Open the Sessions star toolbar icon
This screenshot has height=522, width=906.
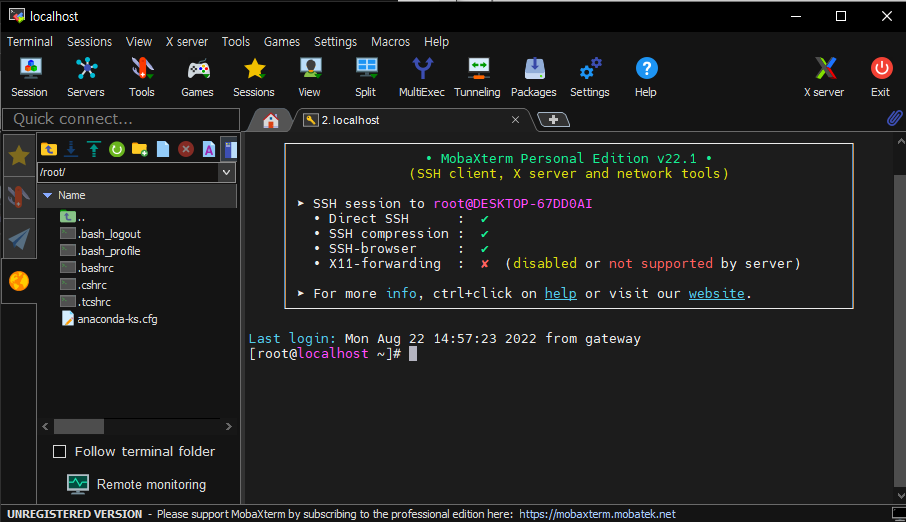254,77
